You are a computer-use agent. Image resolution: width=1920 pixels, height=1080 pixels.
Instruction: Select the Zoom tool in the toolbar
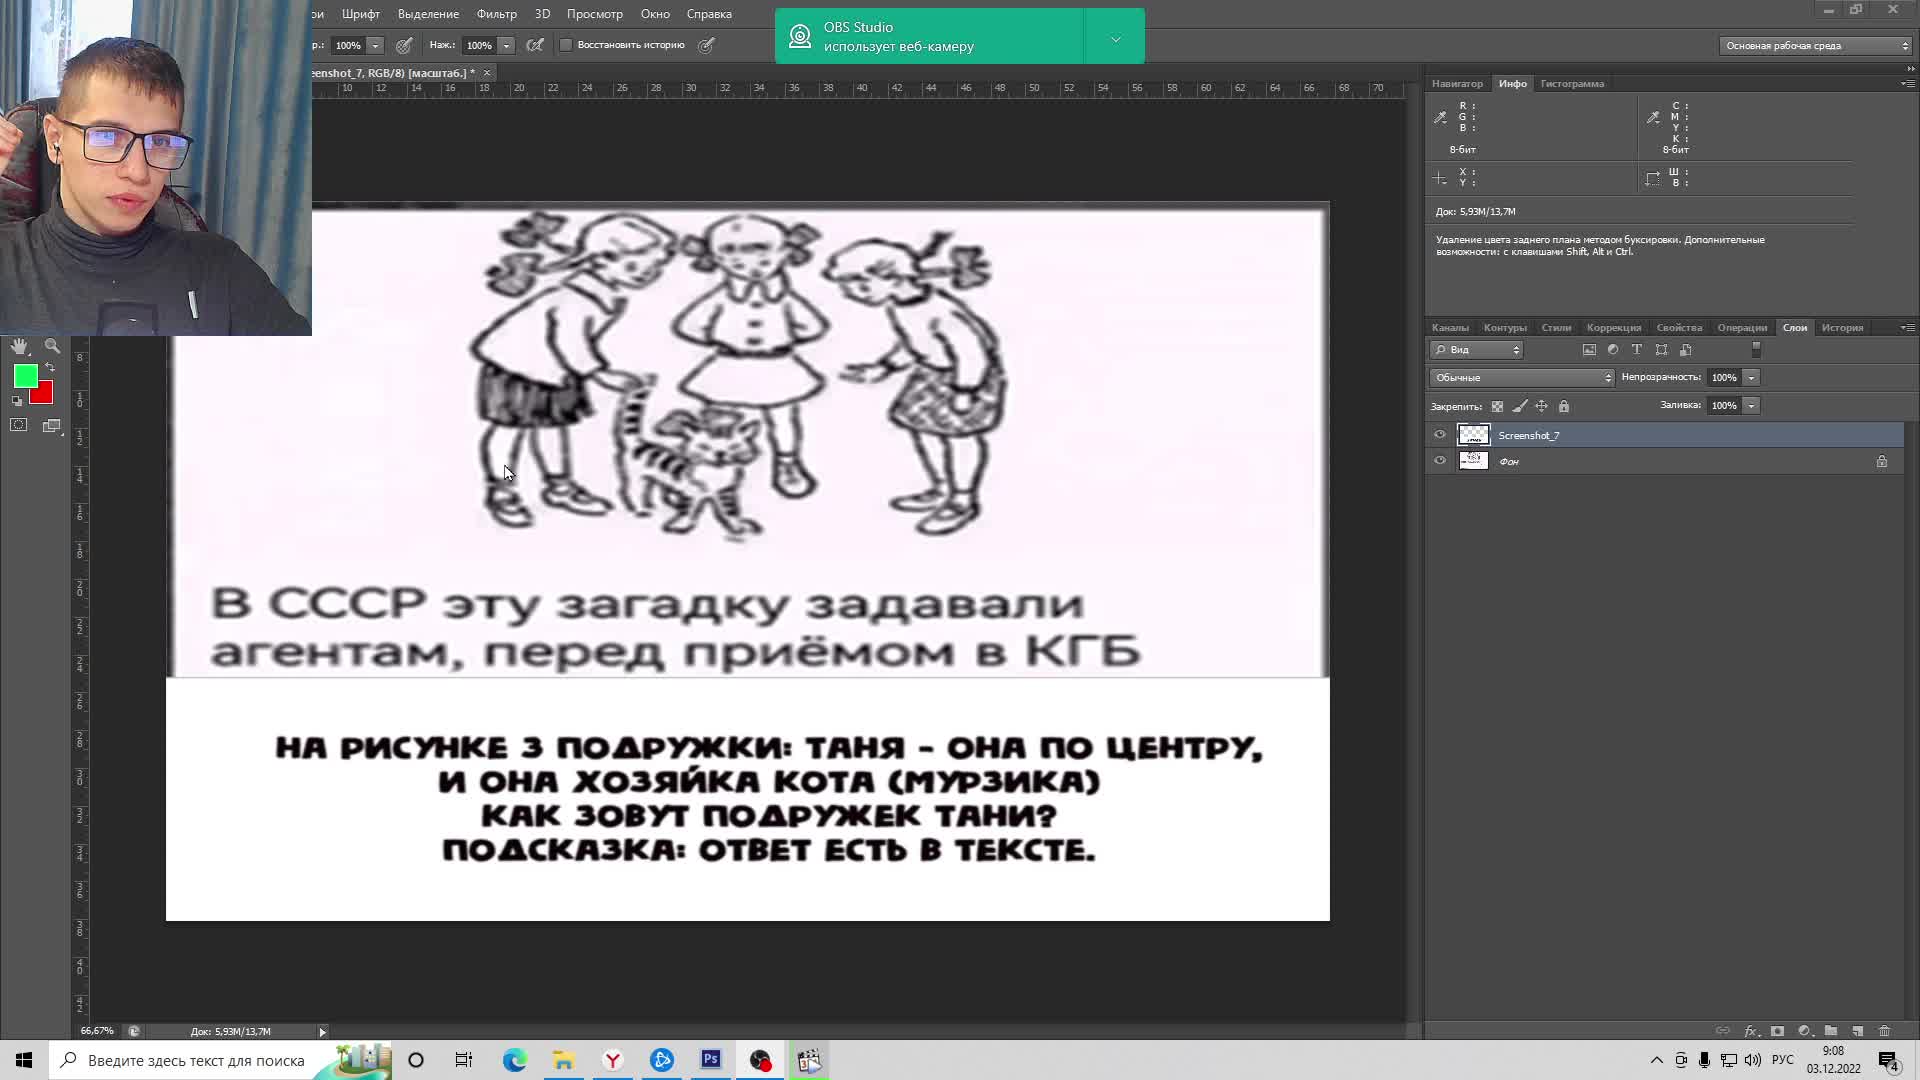tap(52, 346)
